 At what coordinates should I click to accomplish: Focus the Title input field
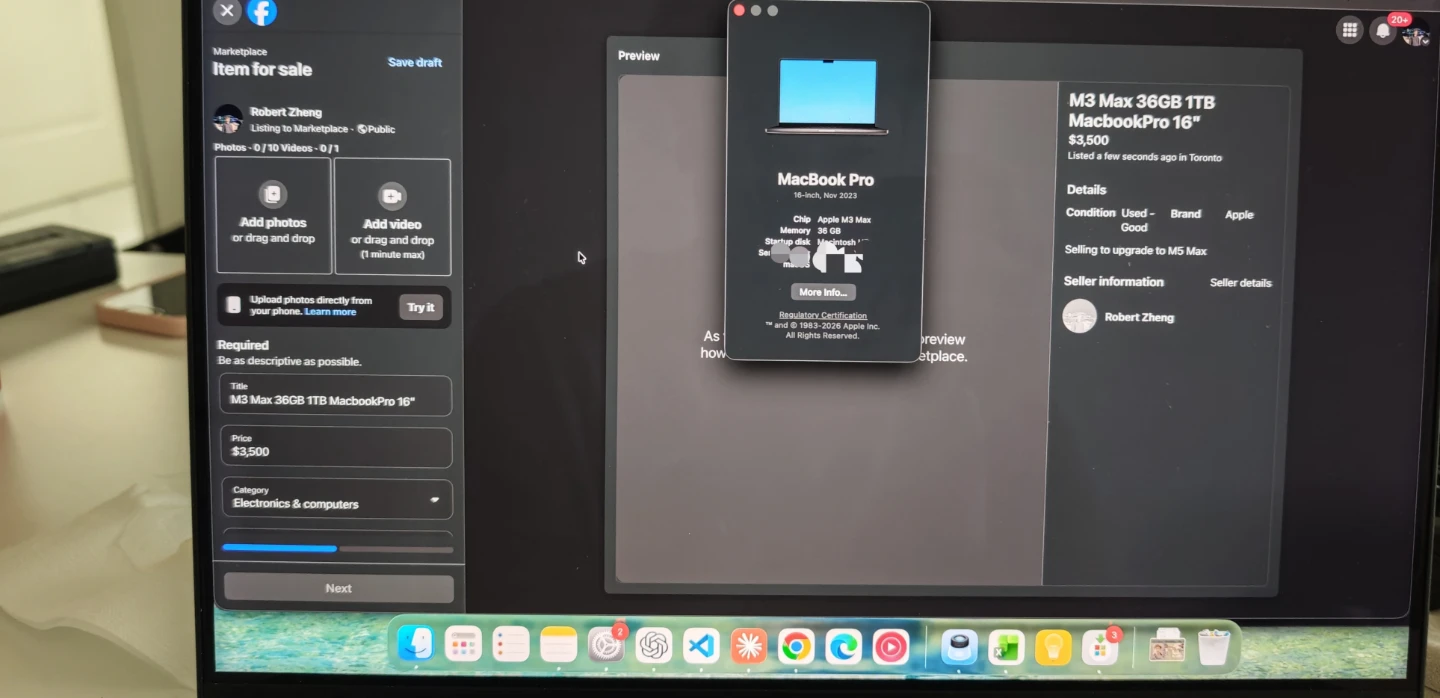coord(336,395)
